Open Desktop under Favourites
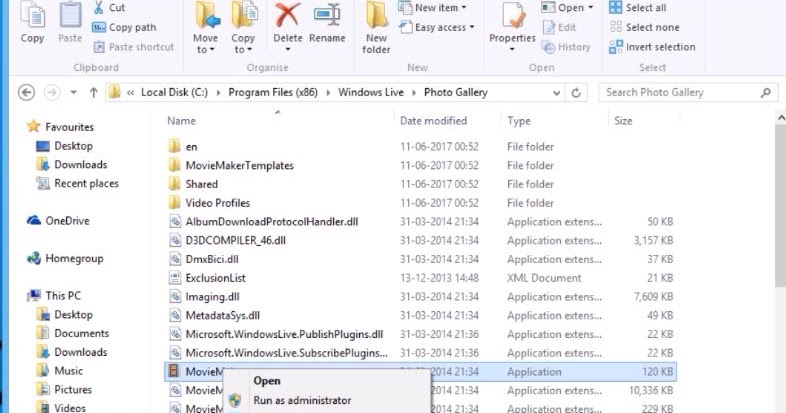Viewport: 786px width, 413px height. click(x=65, y=146)
